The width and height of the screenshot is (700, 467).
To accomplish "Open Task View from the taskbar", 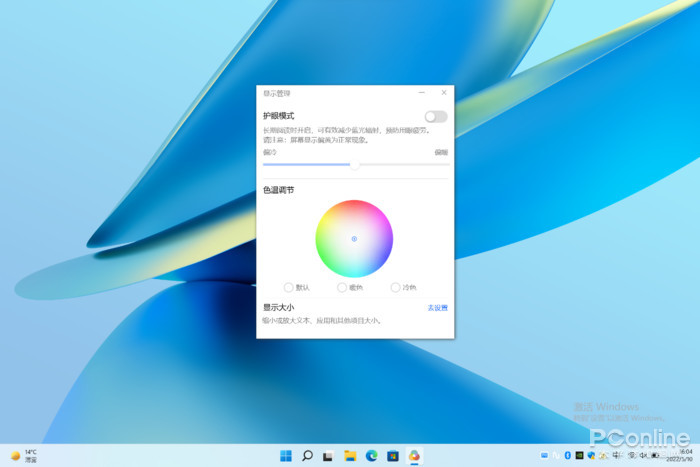I will (x=328, y=456).
